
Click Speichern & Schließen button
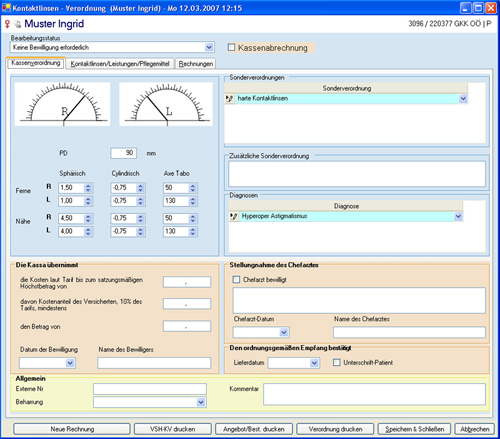(414, 429)
